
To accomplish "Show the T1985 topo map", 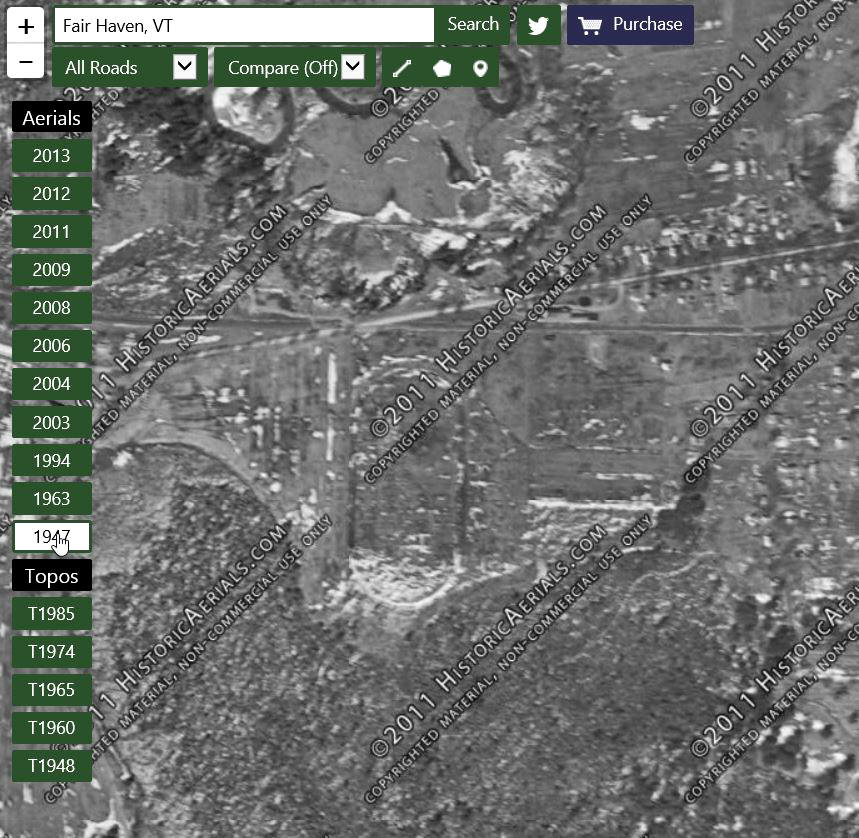I will point(52,613).
